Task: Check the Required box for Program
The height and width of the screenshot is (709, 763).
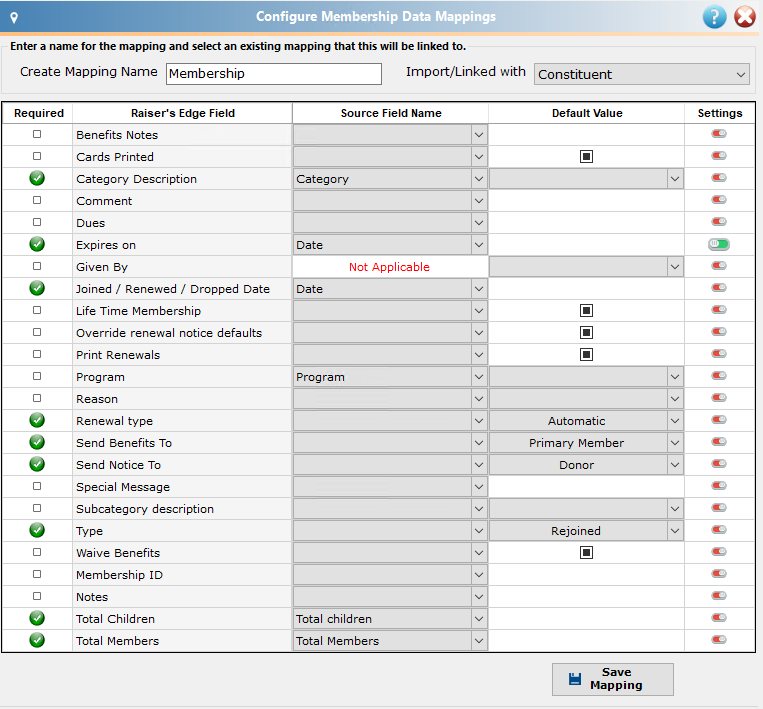Action: [37, 376]
